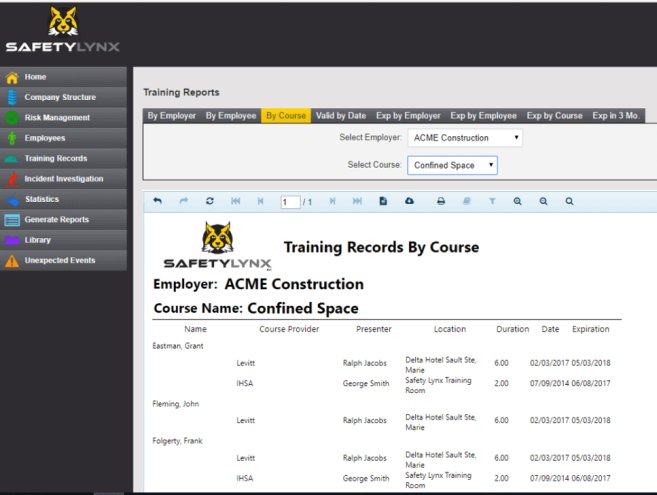
Task: Open the Select Course dropdown
Action: tap(453, 165)
